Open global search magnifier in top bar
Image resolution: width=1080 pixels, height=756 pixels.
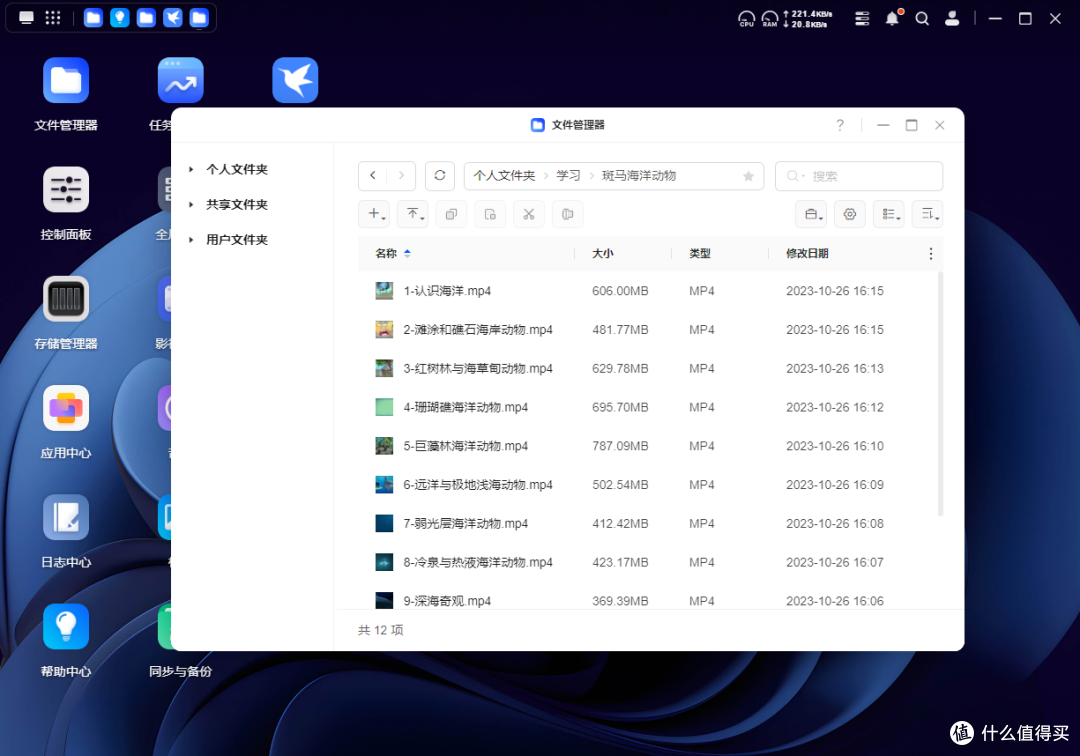(x=922, y=19)
